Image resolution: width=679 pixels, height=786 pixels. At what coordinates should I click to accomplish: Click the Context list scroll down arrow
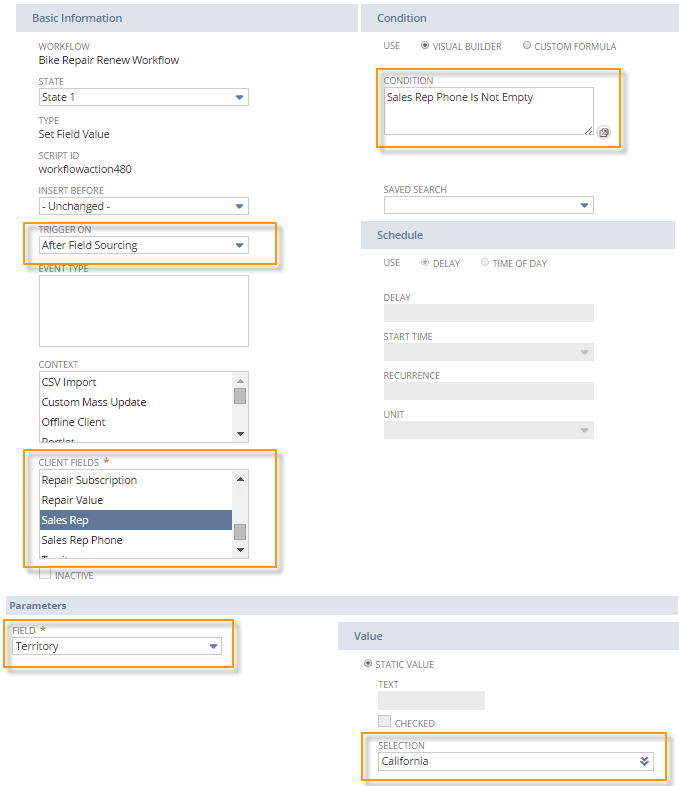(241, 434)
